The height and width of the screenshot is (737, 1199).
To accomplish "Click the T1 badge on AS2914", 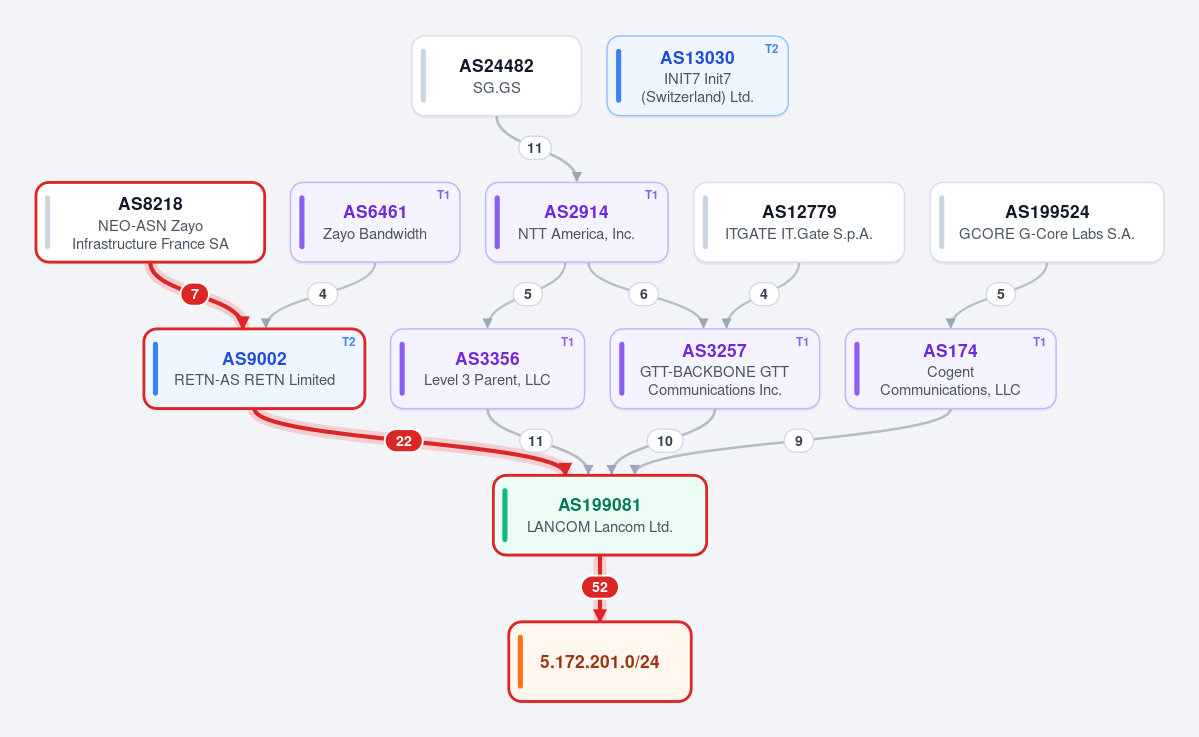I will pos(651,195).
